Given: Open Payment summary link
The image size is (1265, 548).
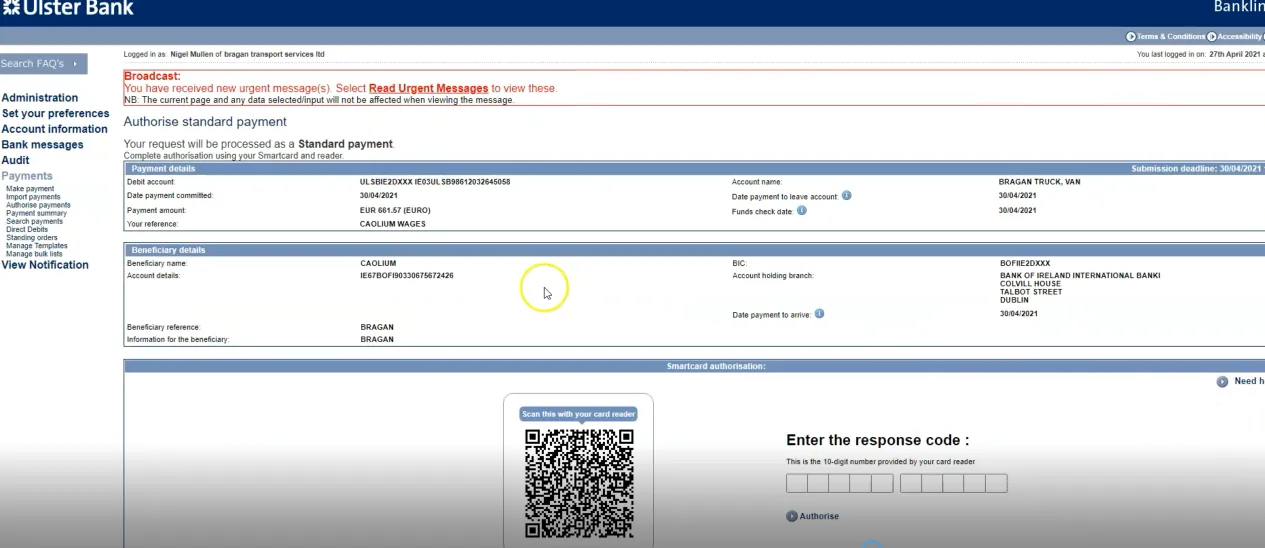Looking at the screenshot, I should pyautogui.click(x=36, y=213).
